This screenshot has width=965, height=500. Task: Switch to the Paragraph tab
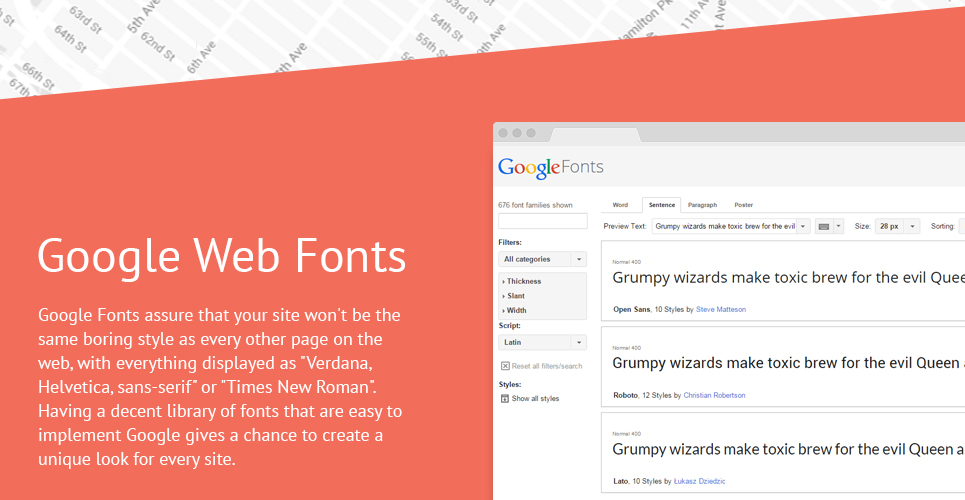[702, 205]
